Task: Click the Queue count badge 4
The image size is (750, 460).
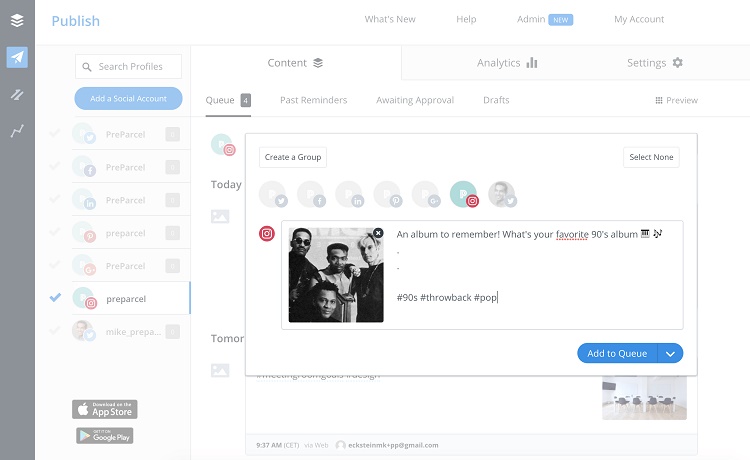Action: (245, 100)
